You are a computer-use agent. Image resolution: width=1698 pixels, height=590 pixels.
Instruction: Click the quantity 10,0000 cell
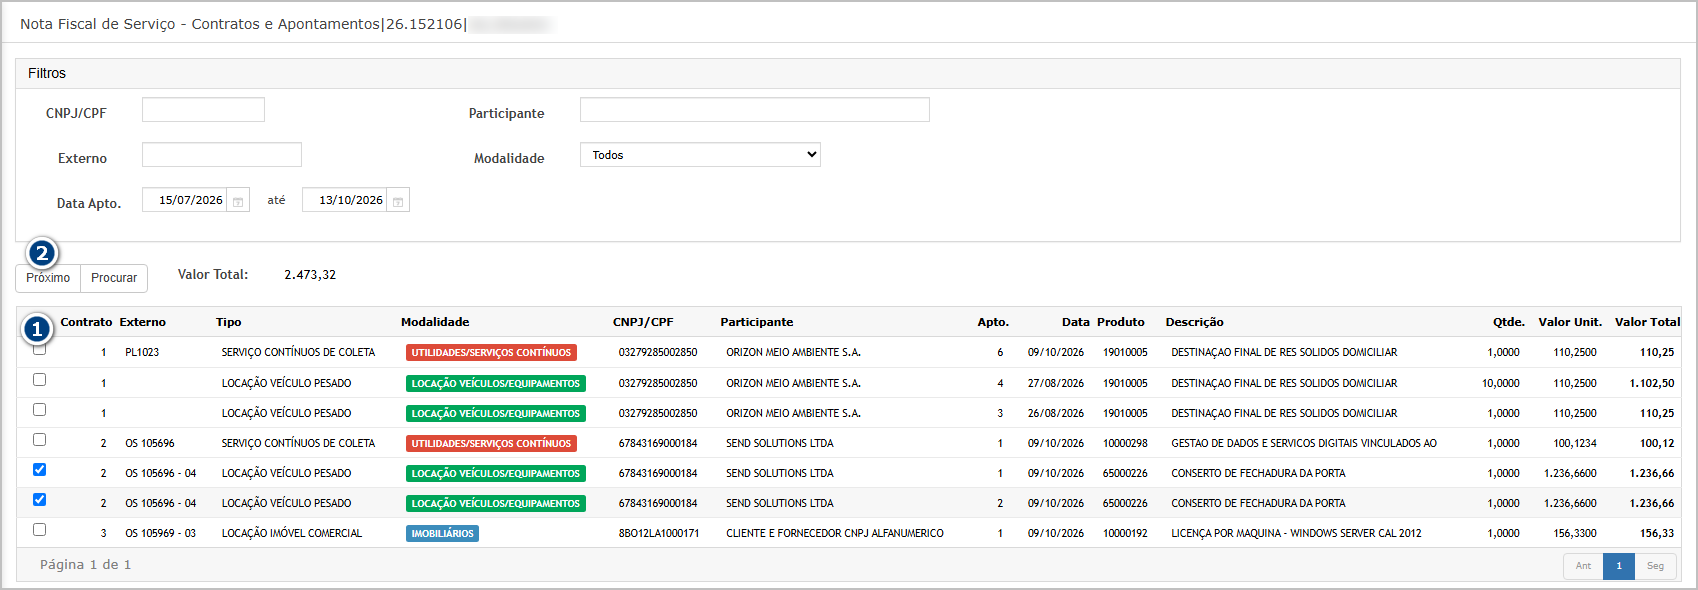pyautogui.click(x=1501, y=384)
